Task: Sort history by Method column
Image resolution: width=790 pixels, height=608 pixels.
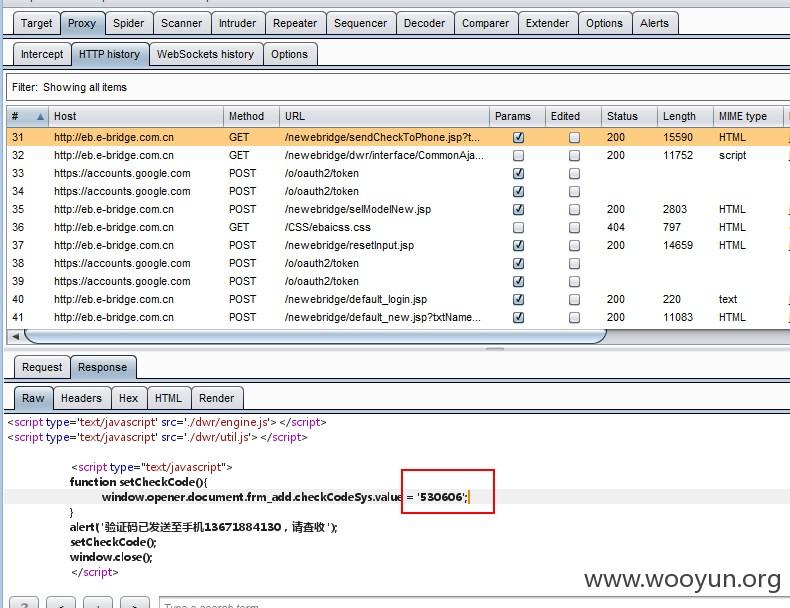Action: 251,116
